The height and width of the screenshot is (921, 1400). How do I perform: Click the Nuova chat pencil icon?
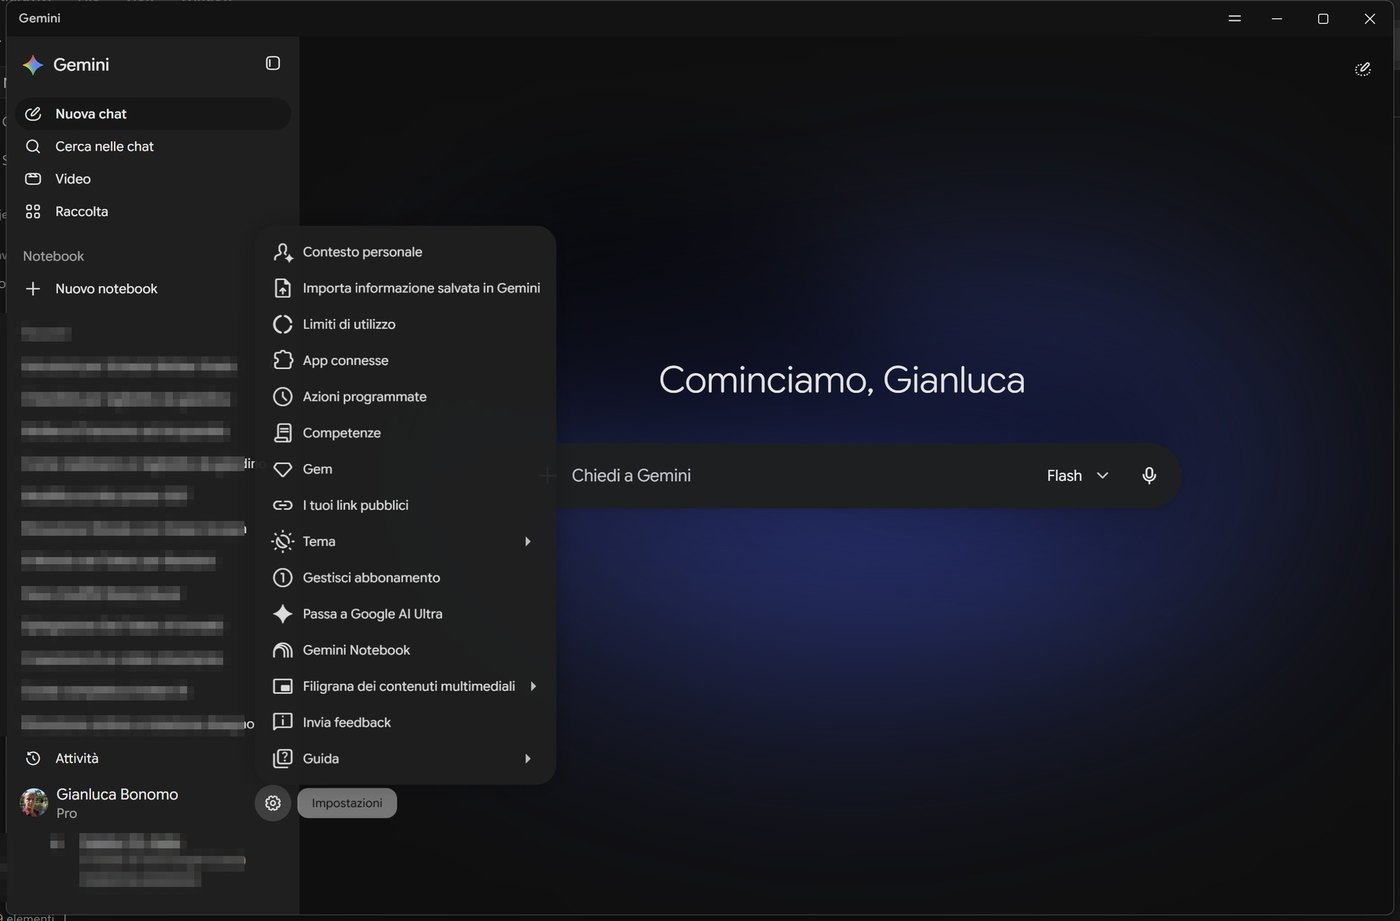coord(33,114)
